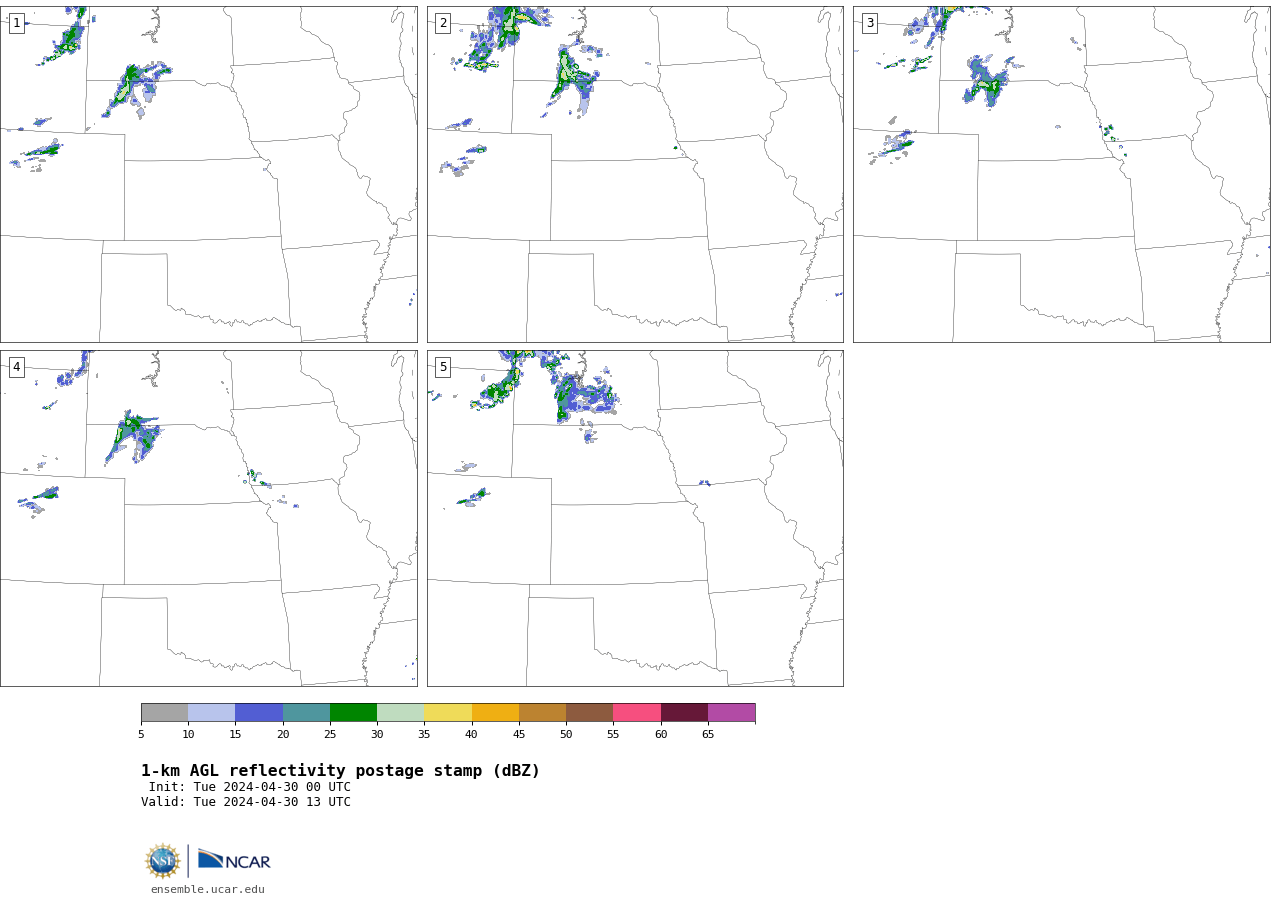Screen dimensions: 1280x901
Task: Click the teal 20-25 dBZ swatch
Action: click(x=306, y=712)
